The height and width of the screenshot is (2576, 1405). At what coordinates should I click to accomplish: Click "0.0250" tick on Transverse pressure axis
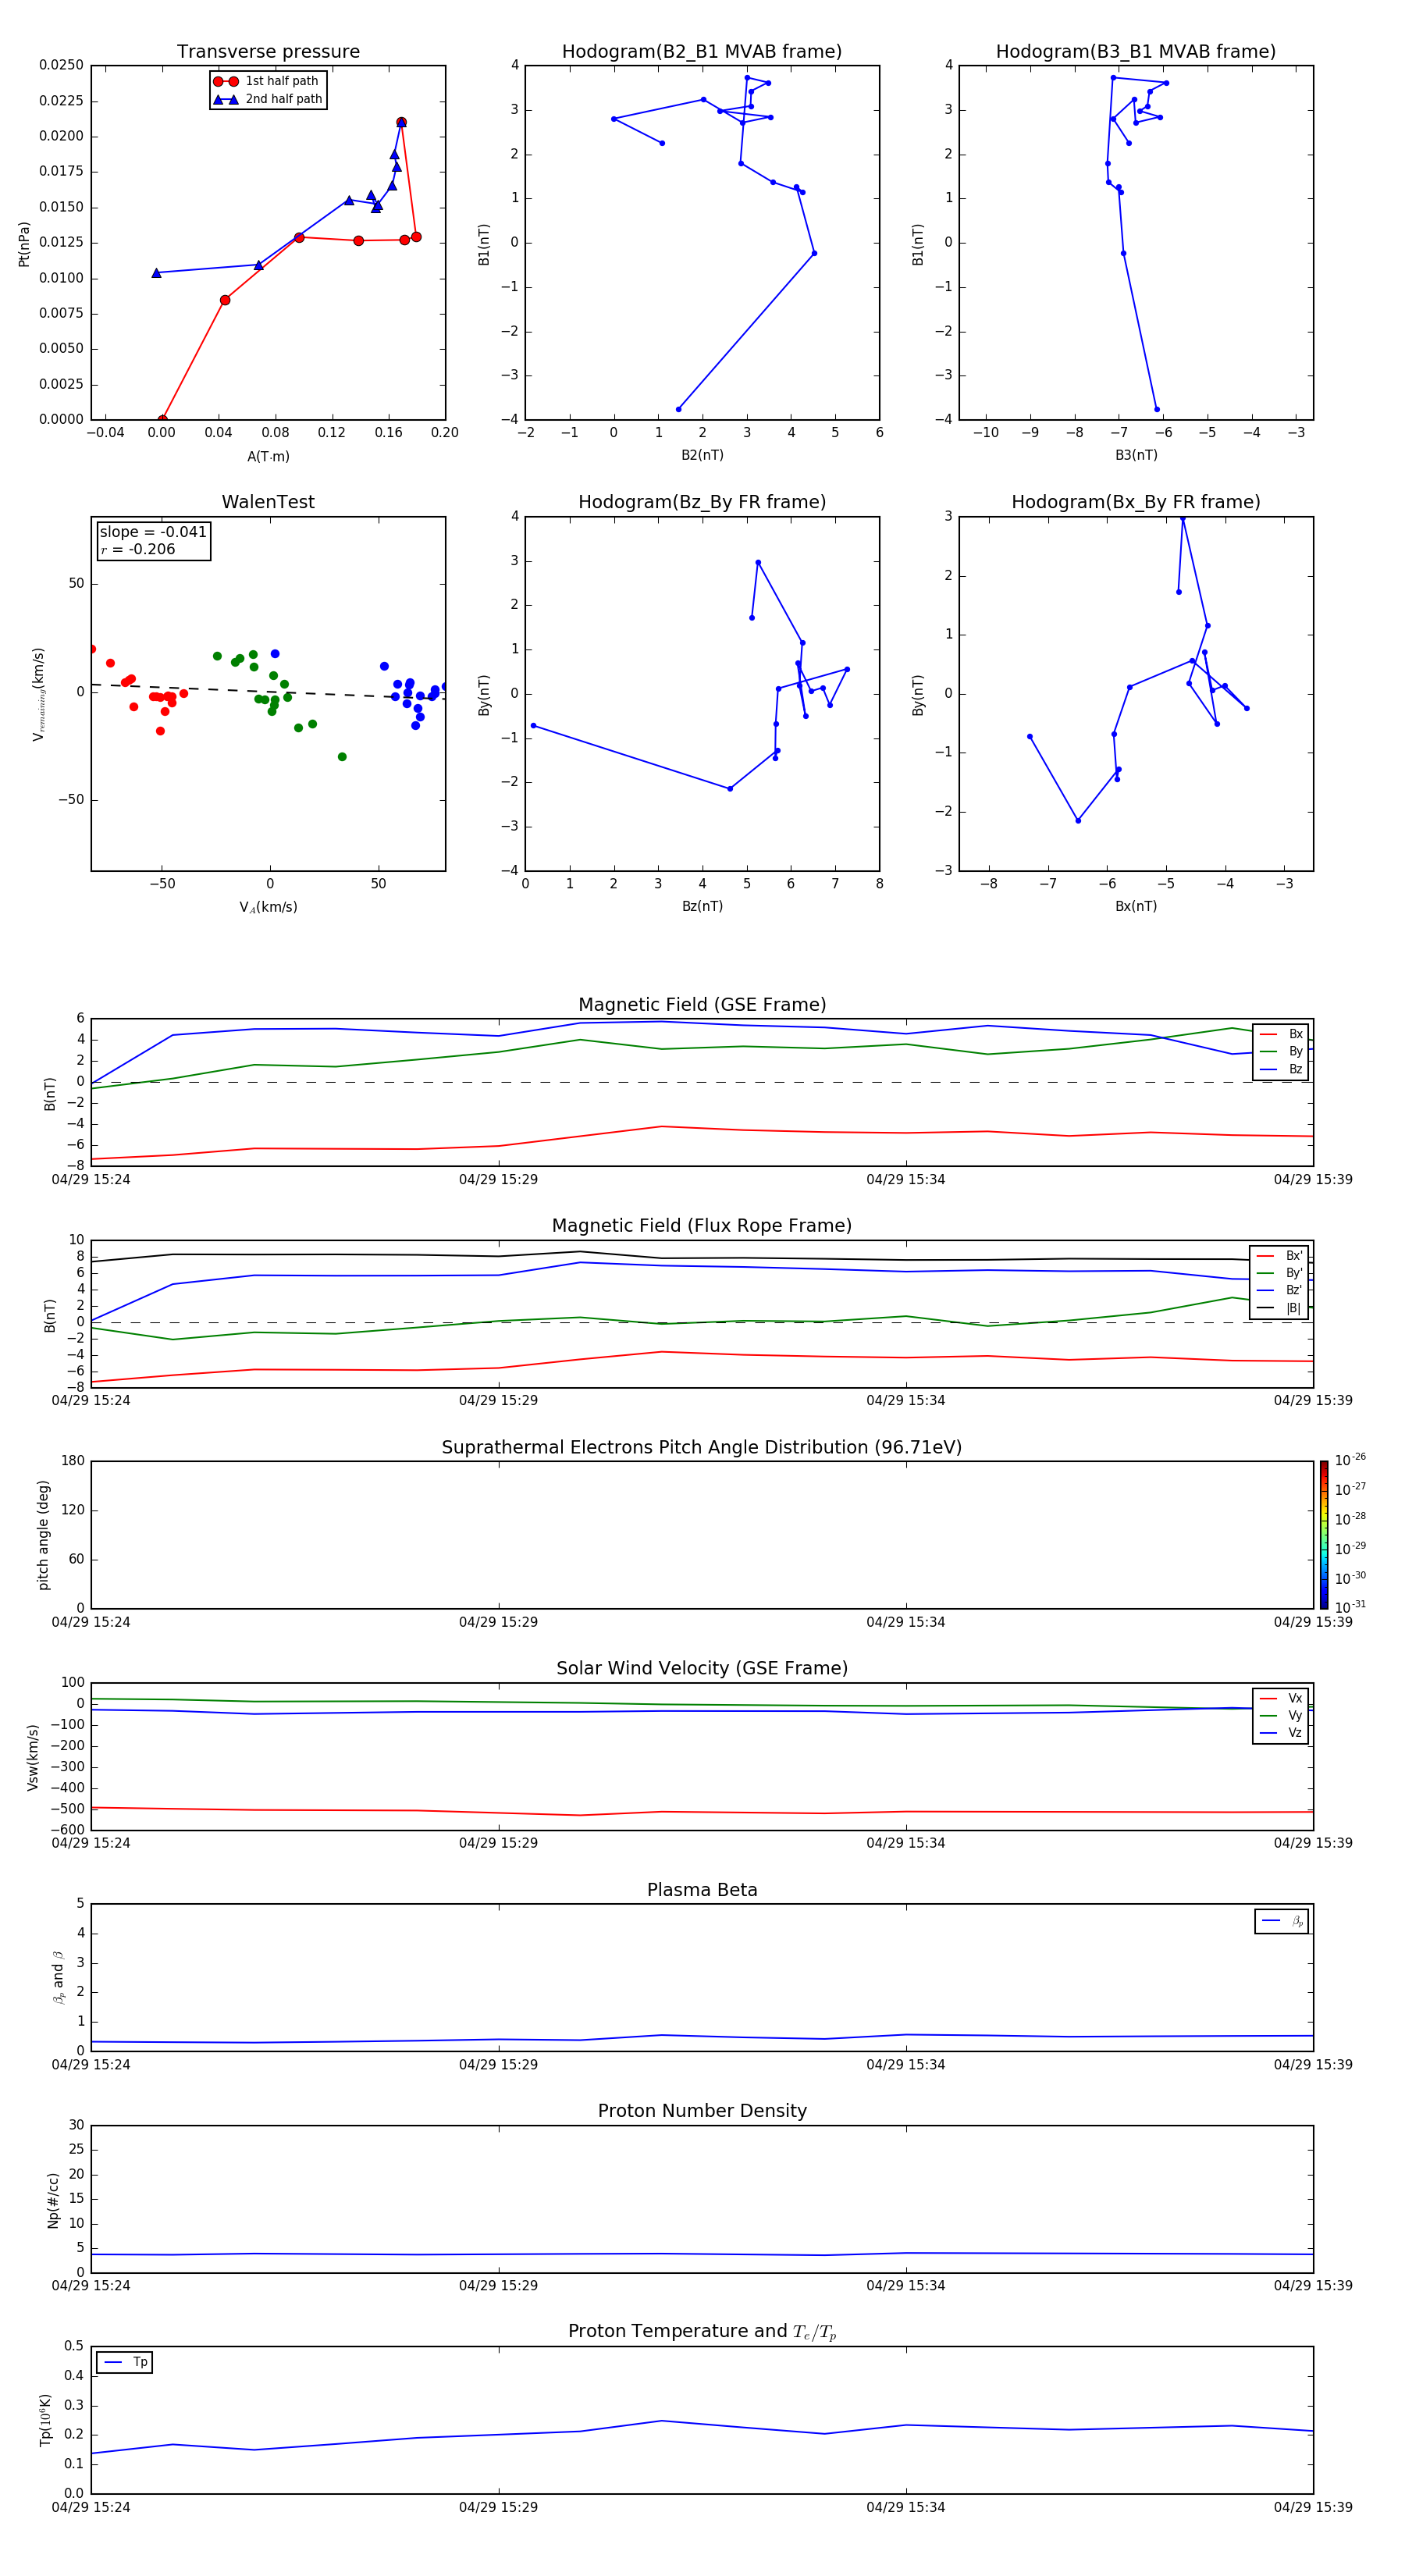pyautogui.click(x=61, y=65)
